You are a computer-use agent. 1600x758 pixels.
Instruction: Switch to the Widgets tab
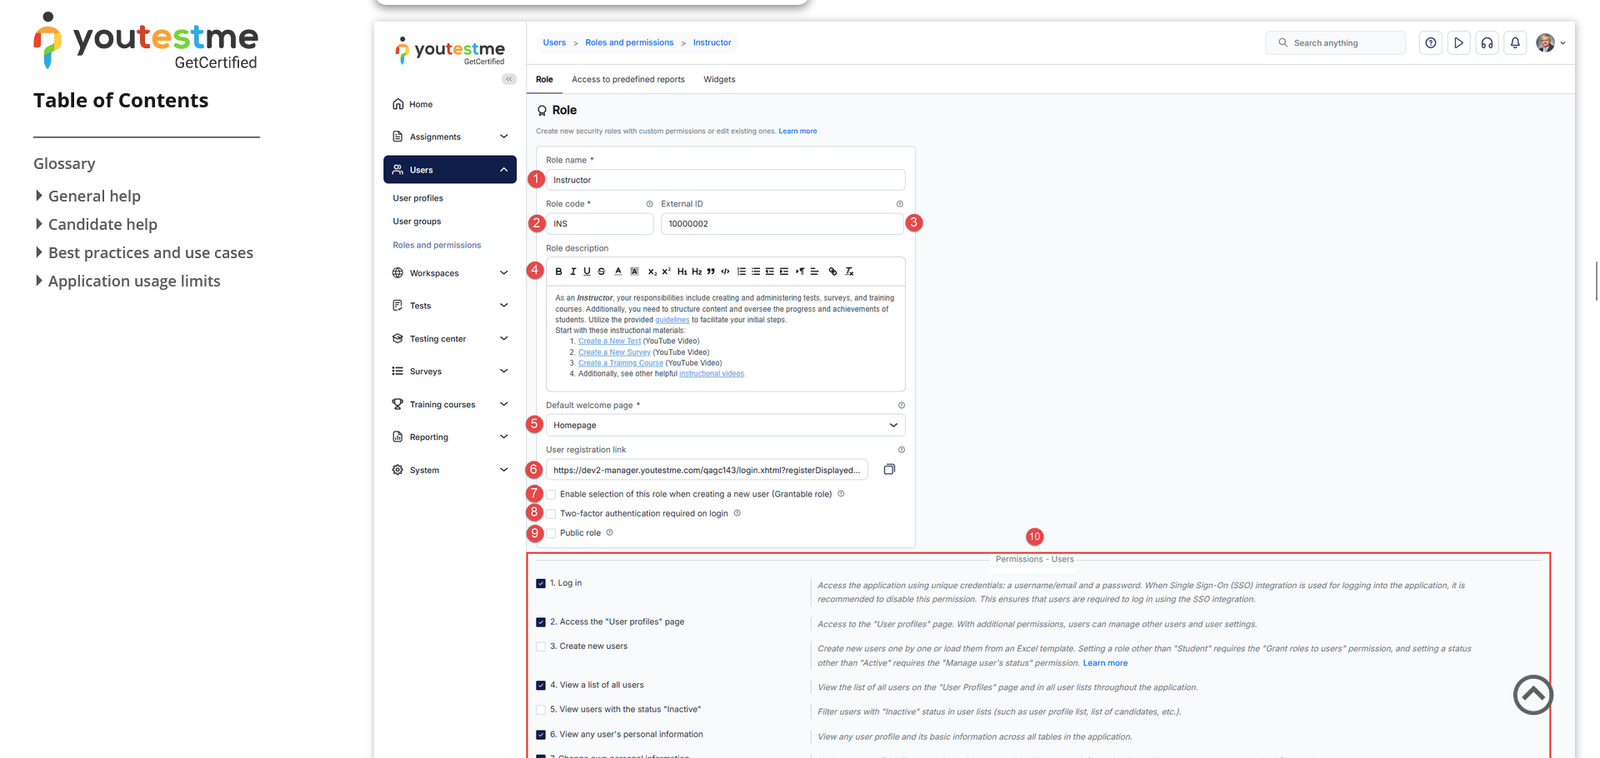coord(719,80)
